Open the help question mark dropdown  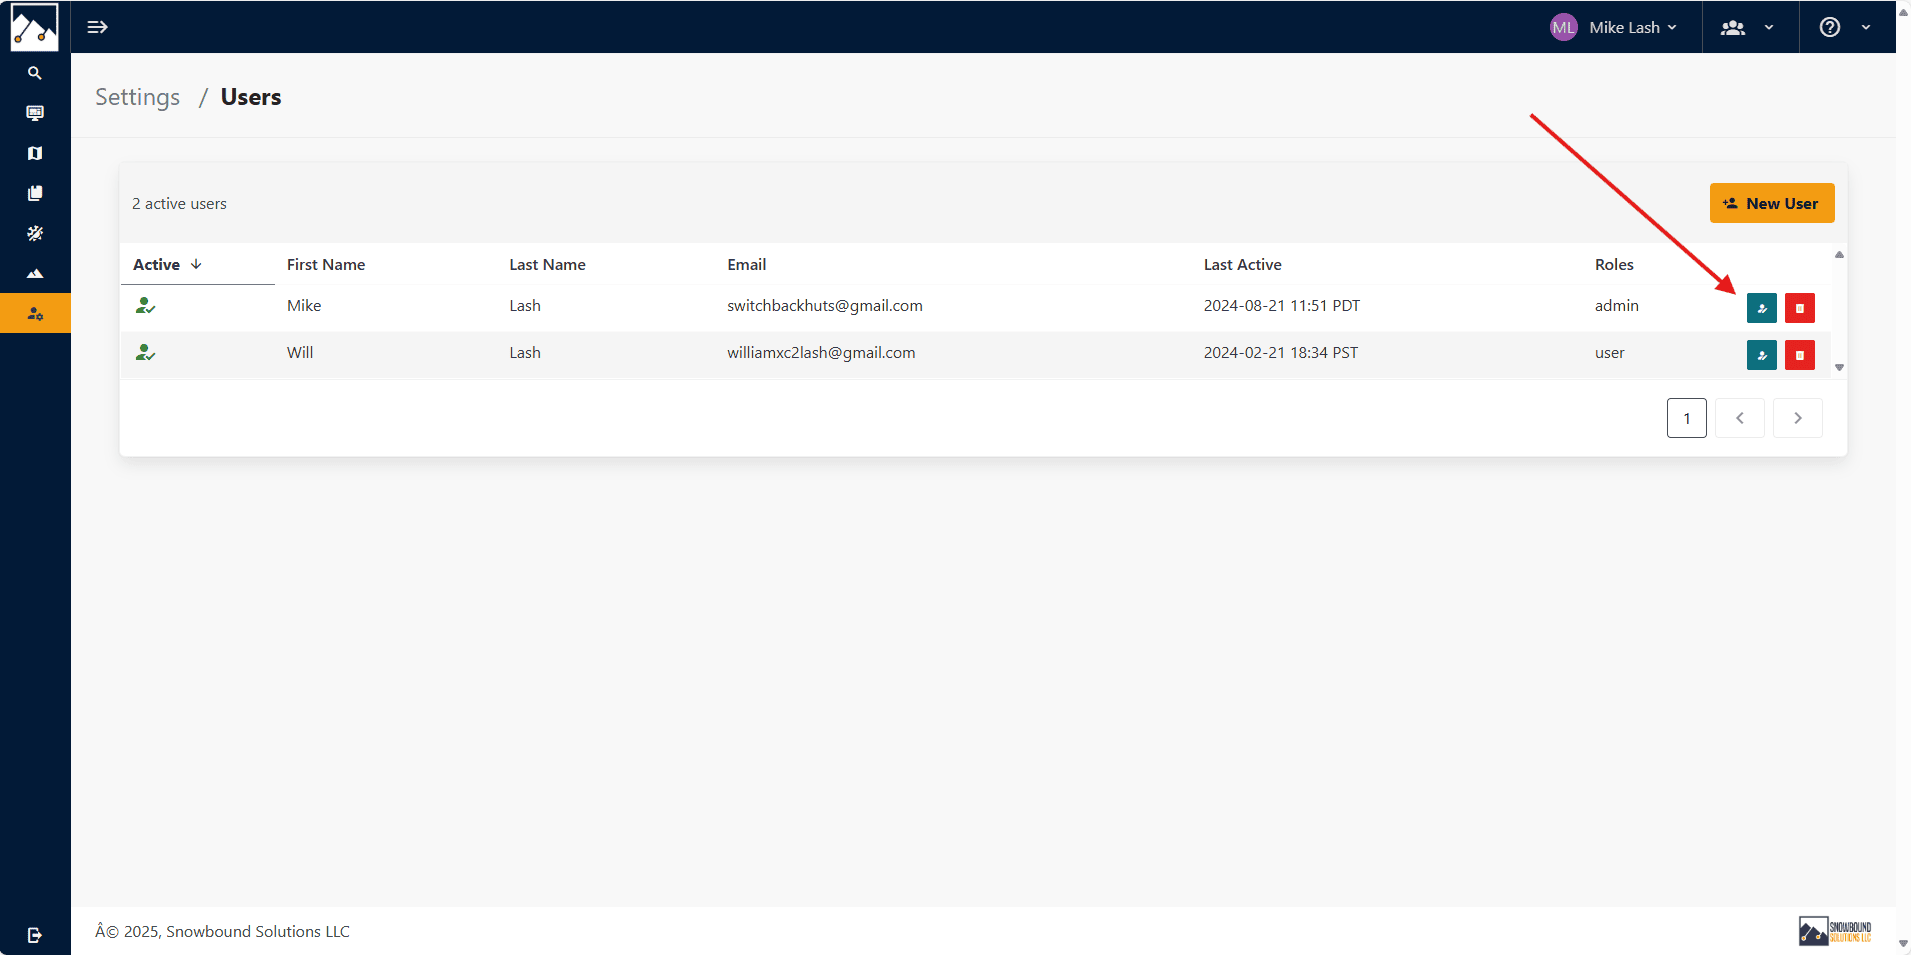pyautogui.click(x=1844, y=27)
